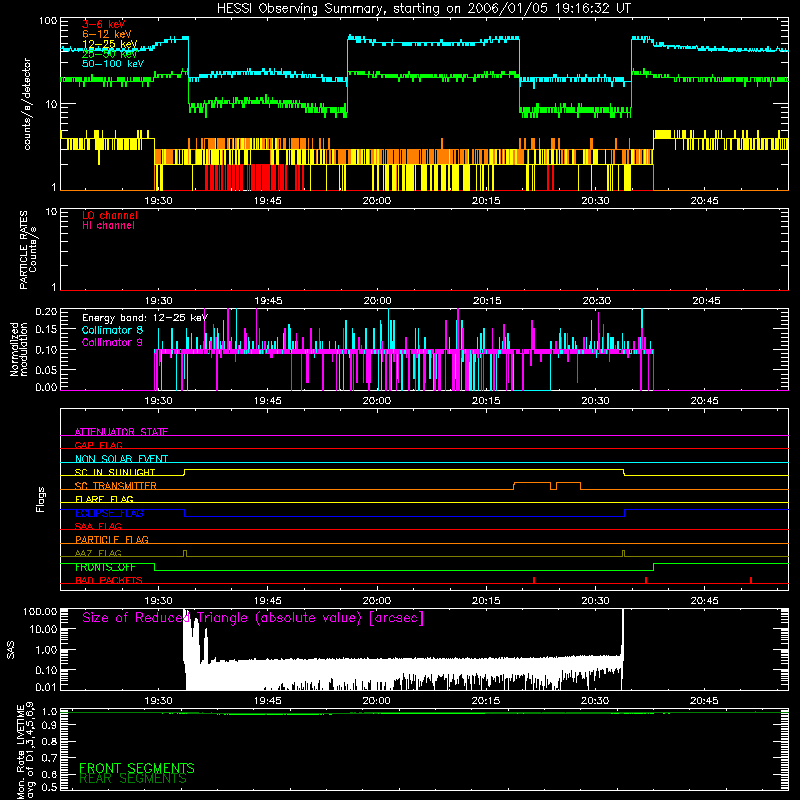Click the SC_TRANSMITTER flag label
Viewport: 800px width, 800px height.
pyautogui.click(x=116, y=486)
